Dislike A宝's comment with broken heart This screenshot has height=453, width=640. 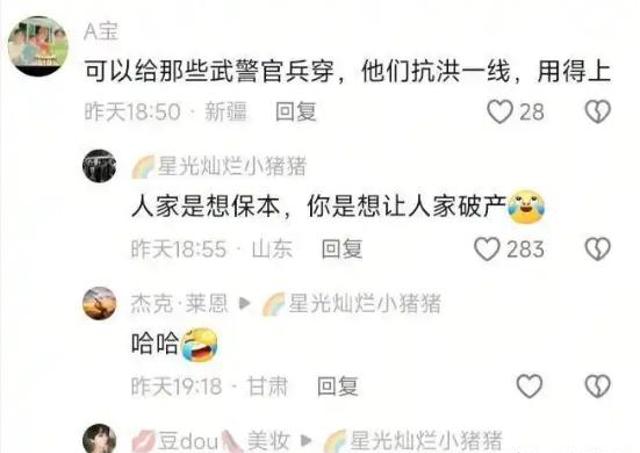(598, 111)
